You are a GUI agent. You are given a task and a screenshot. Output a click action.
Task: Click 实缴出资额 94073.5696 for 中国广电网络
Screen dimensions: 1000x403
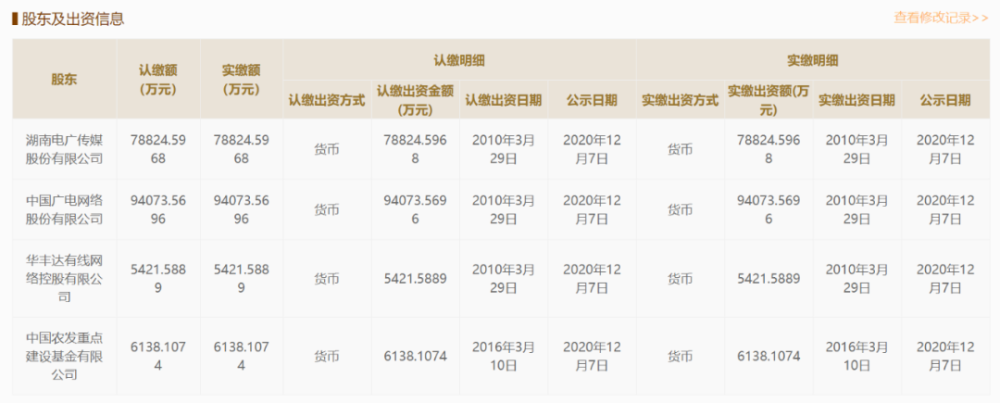point(768,209)
